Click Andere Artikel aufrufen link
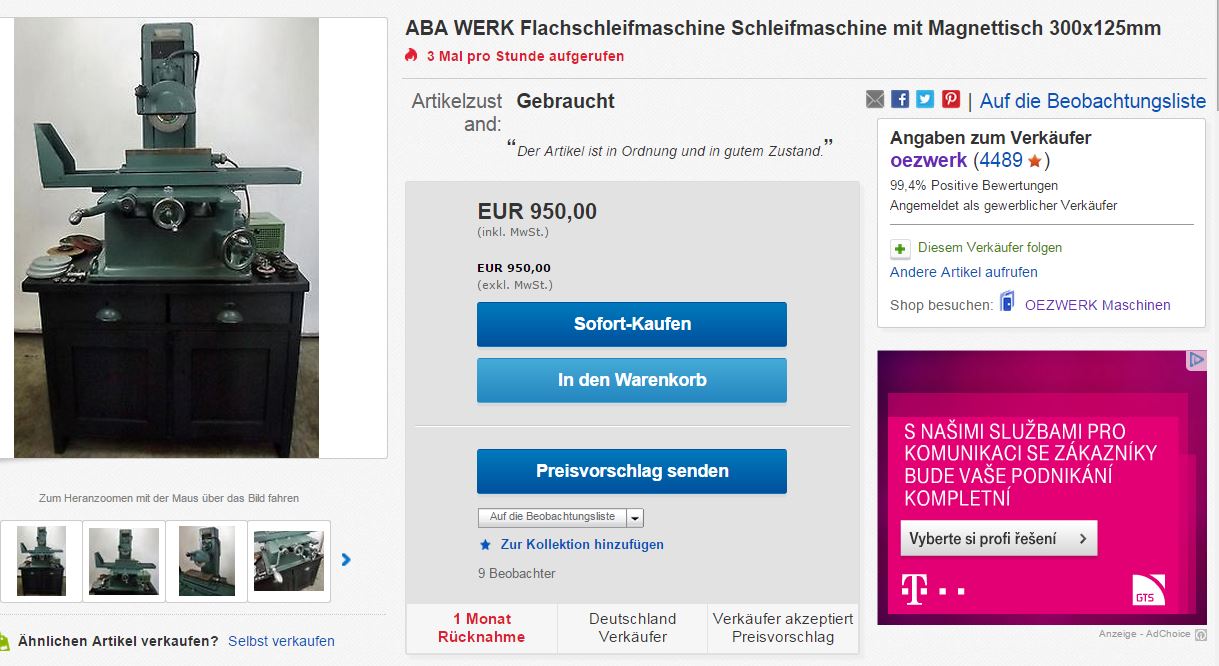This screenshot has width=1219, height=666. 964,272
